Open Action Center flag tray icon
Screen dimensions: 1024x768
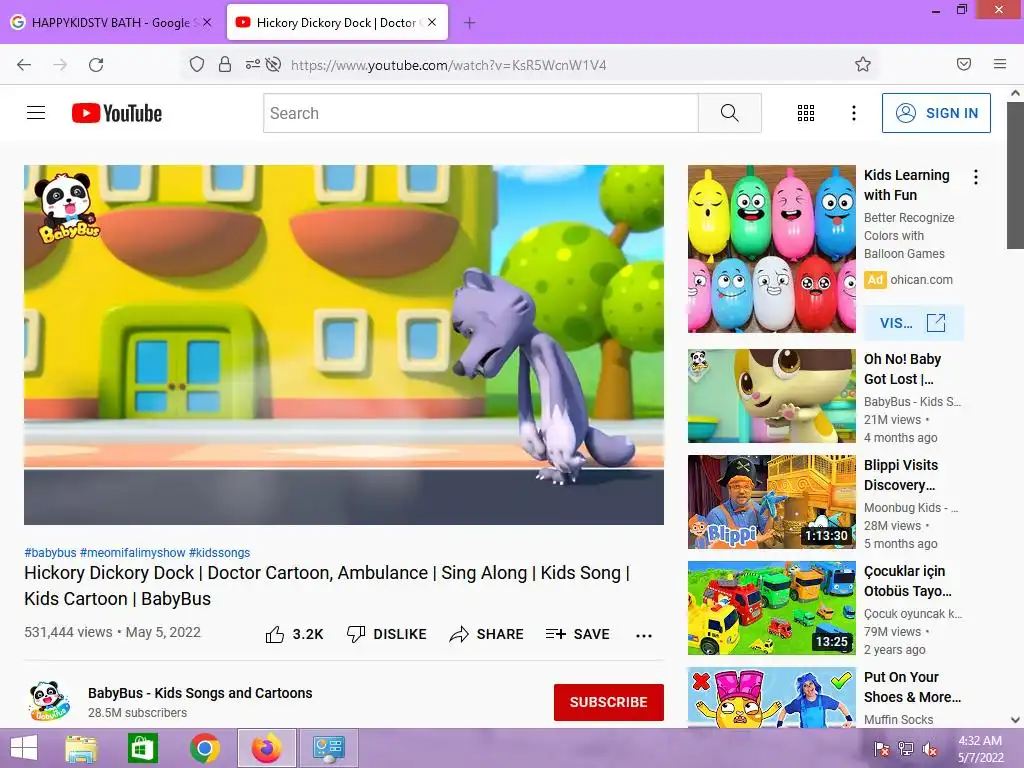pyautogui.click(x=881, y=749)
